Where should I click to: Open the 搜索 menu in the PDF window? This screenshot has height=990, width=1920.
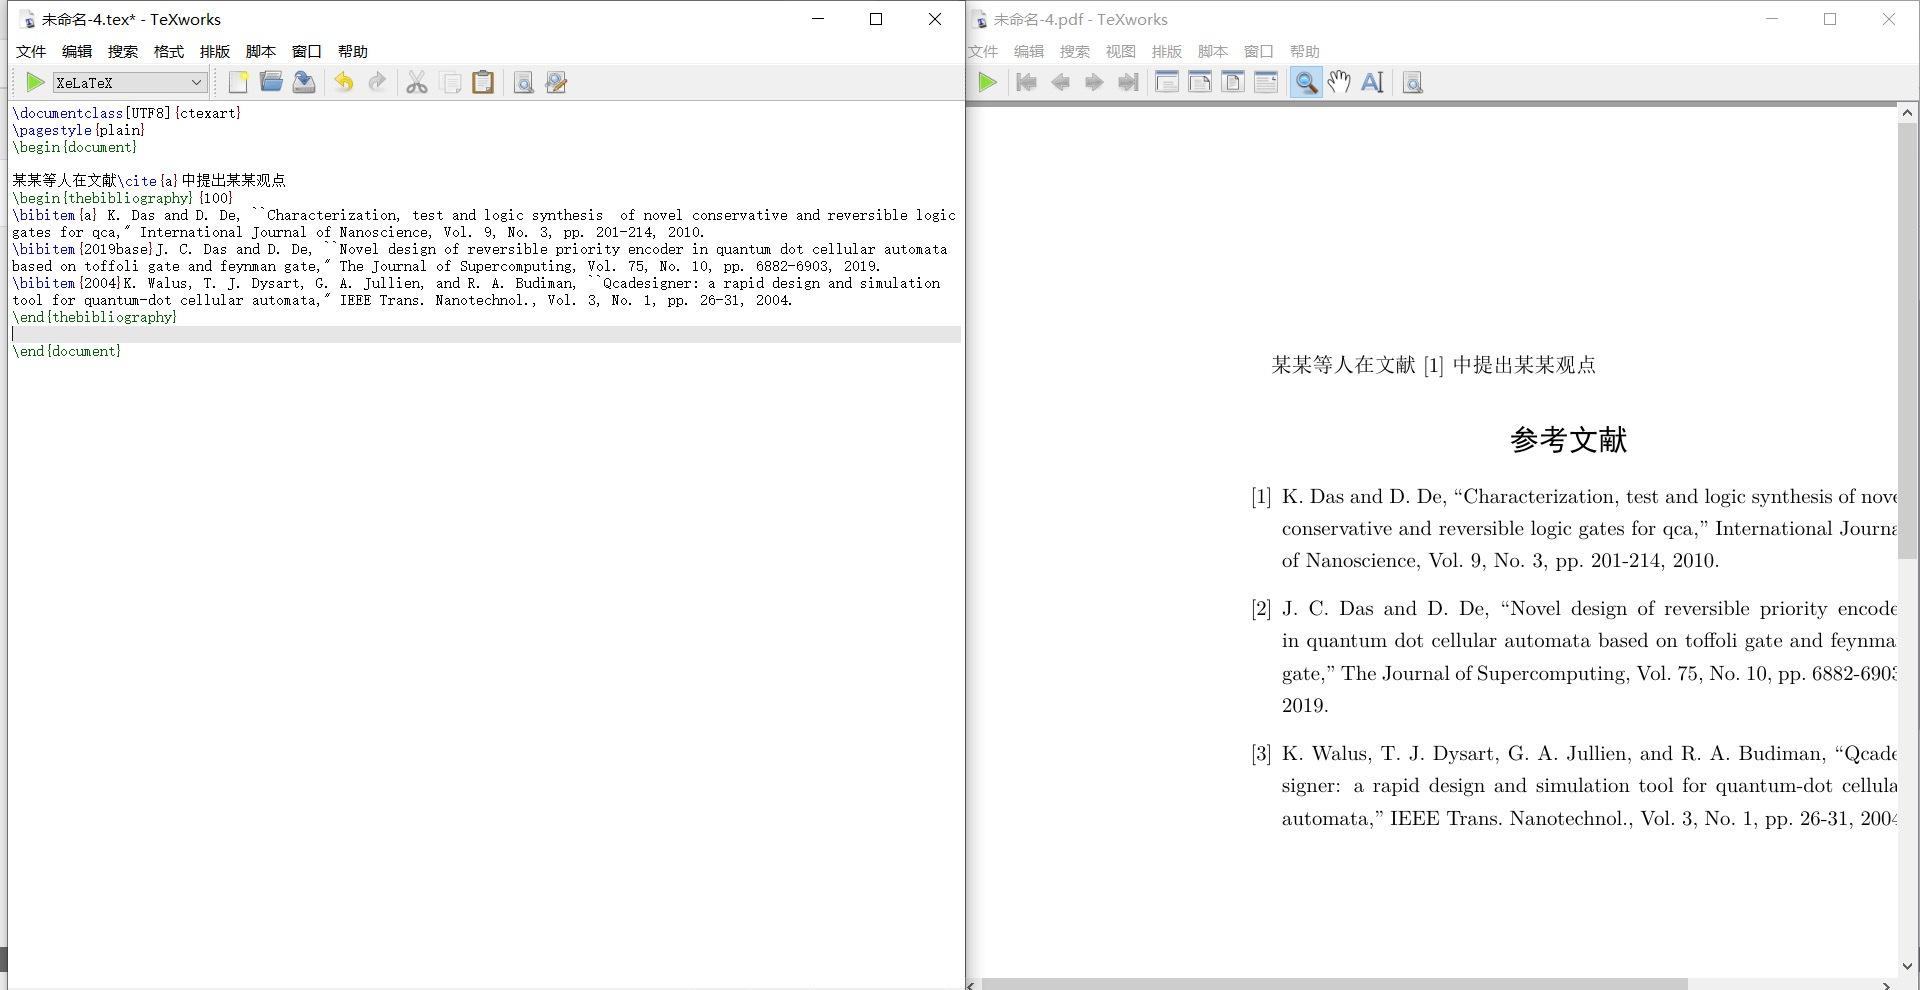click(x=1075, y=52)
